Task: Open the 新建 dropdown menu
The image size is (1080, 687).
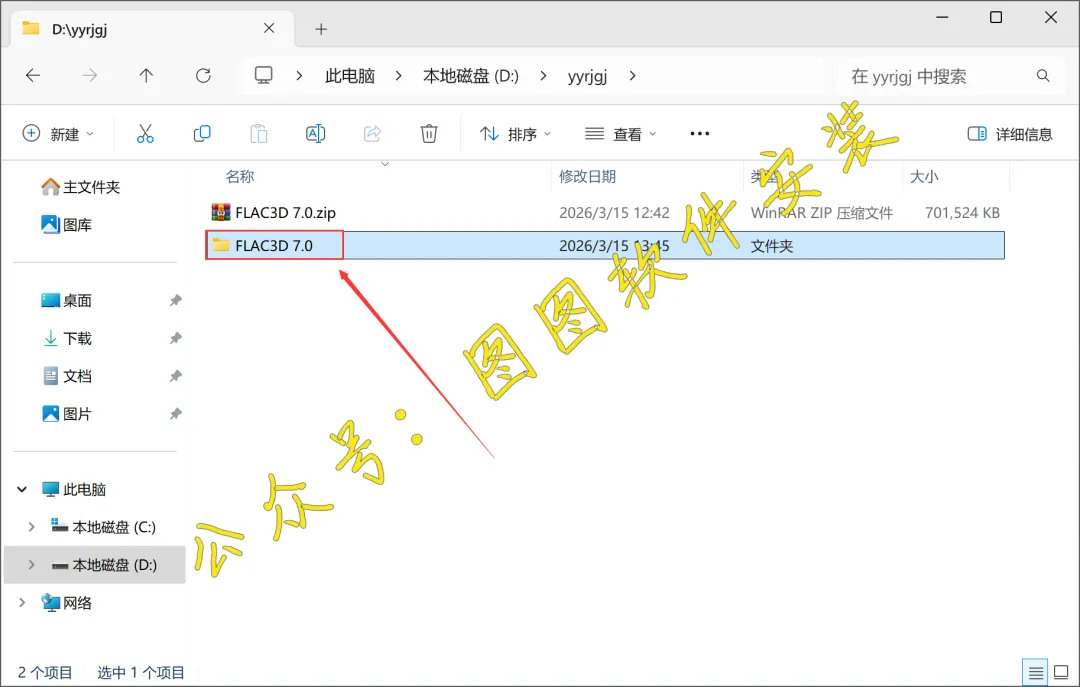Action: click(58, 134)
